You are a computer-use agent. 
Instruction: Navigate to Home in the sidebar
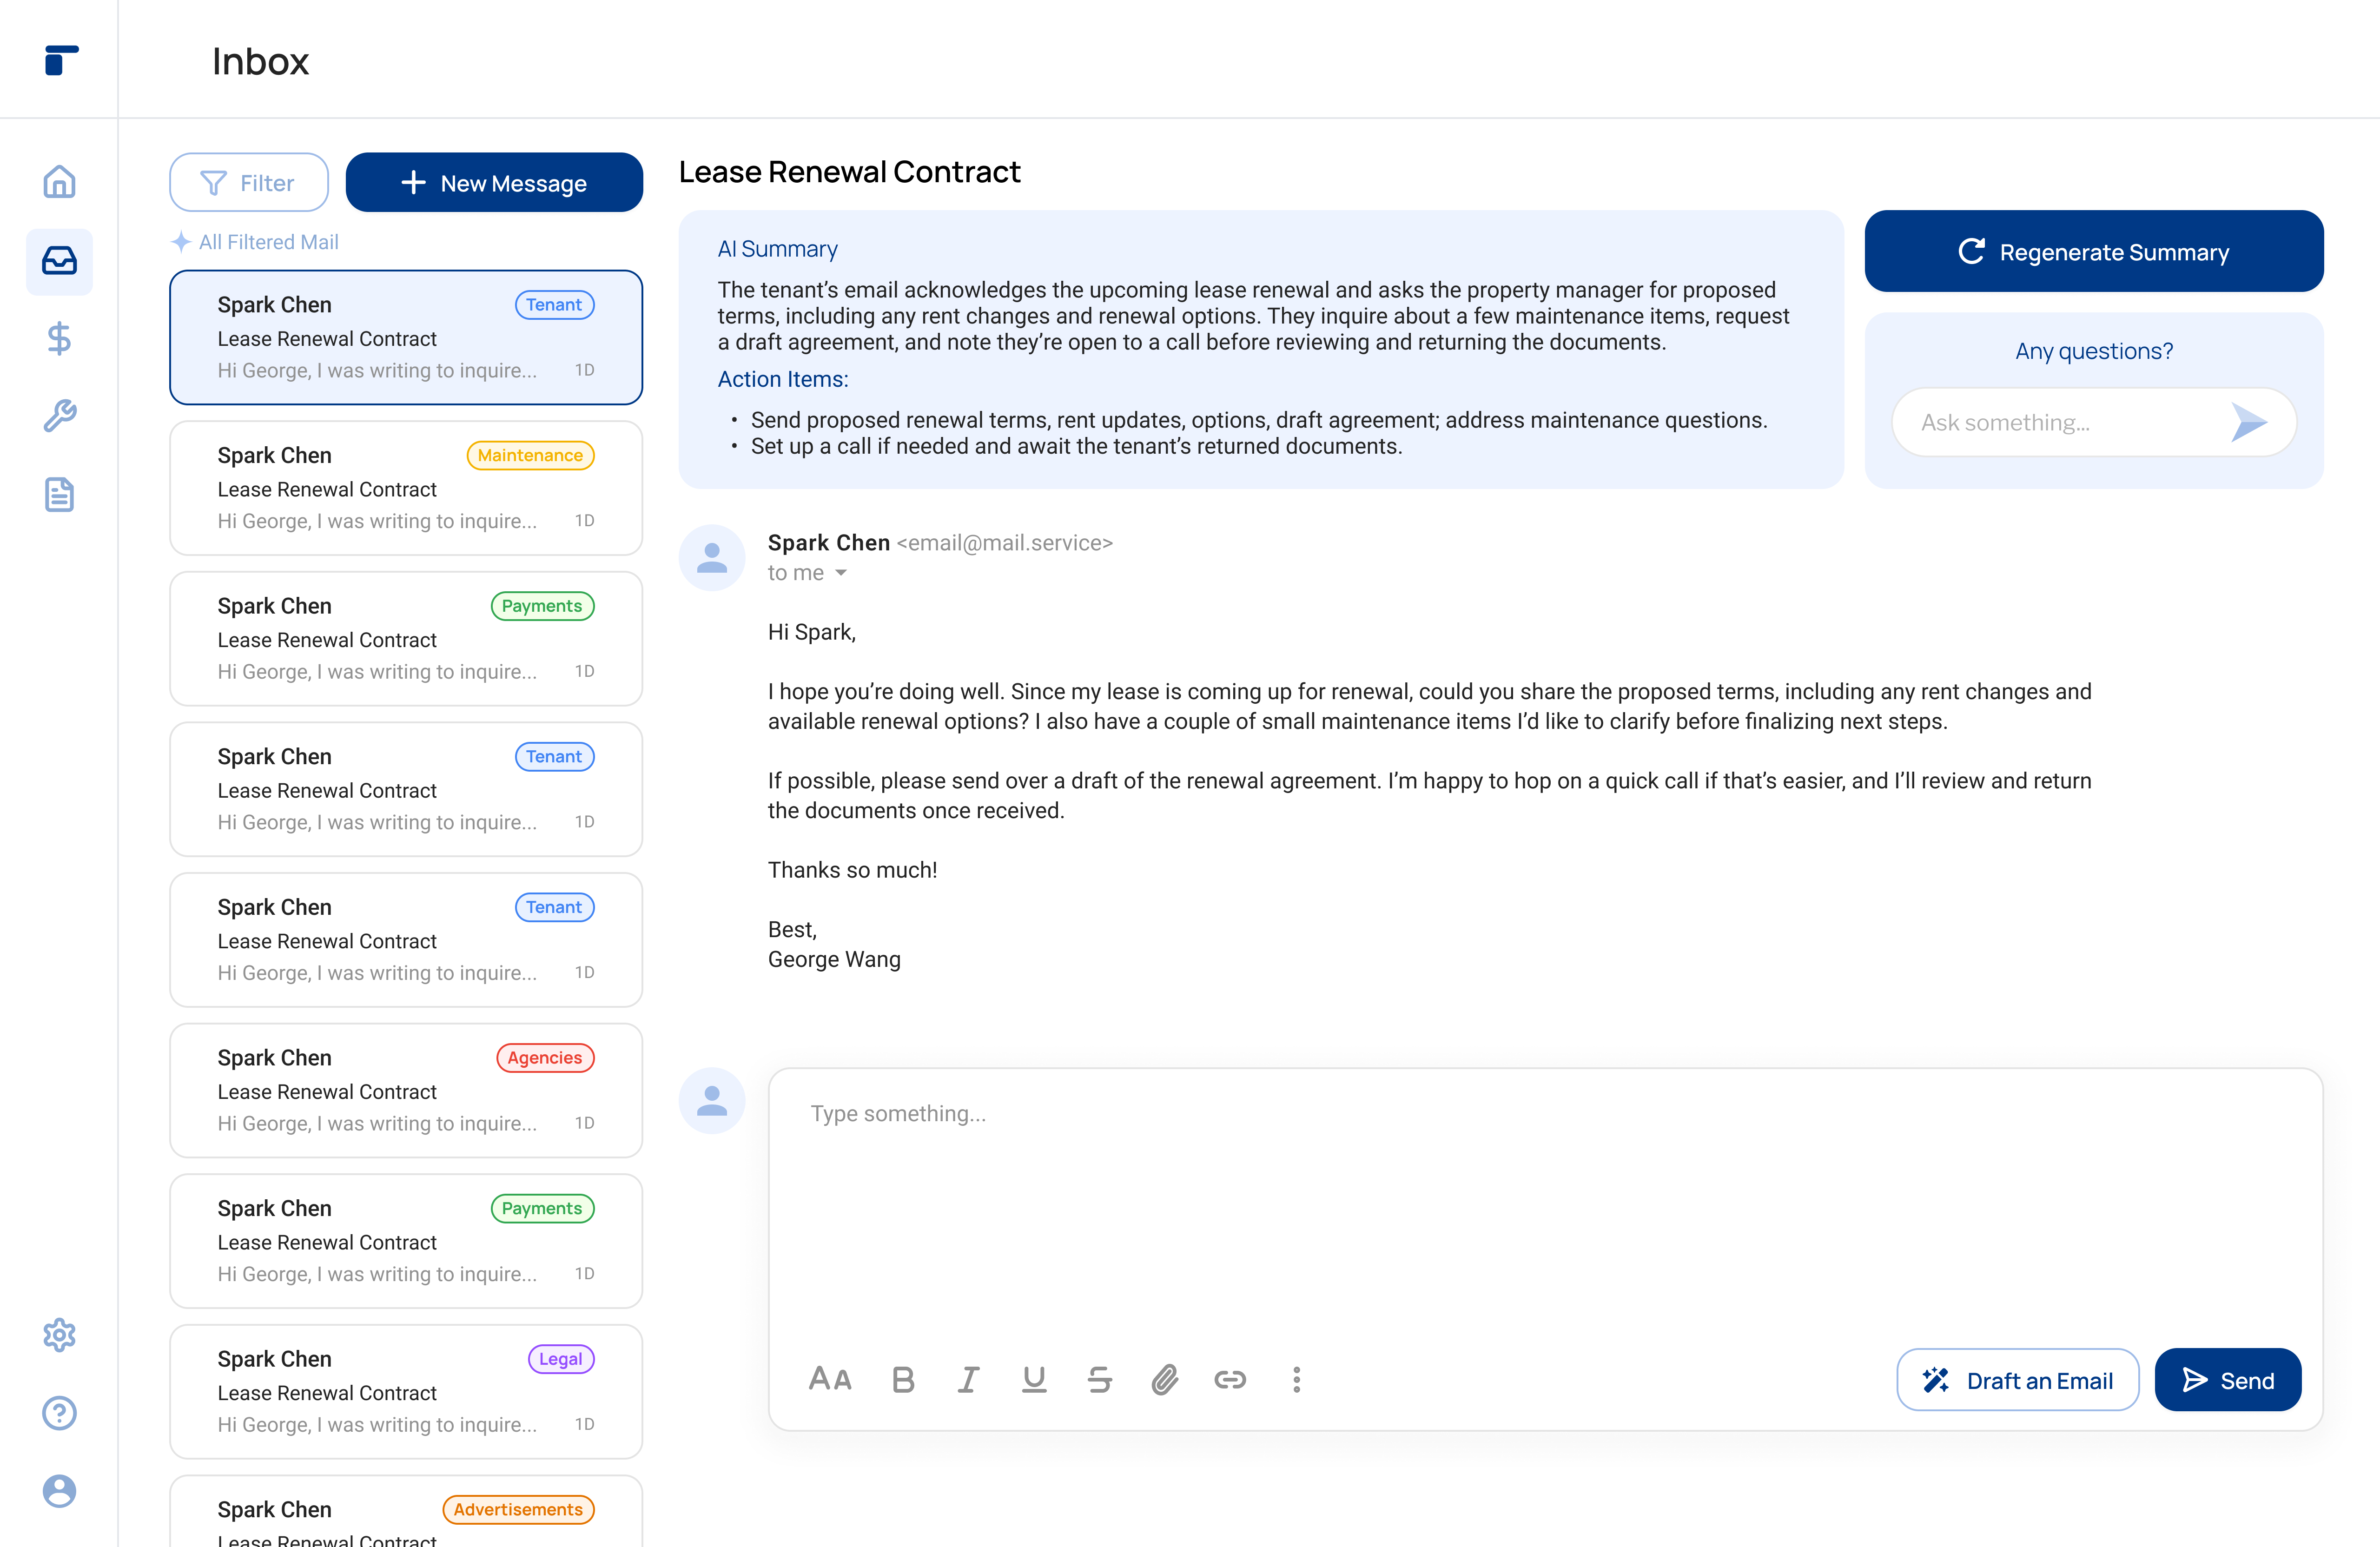[59, 182]
